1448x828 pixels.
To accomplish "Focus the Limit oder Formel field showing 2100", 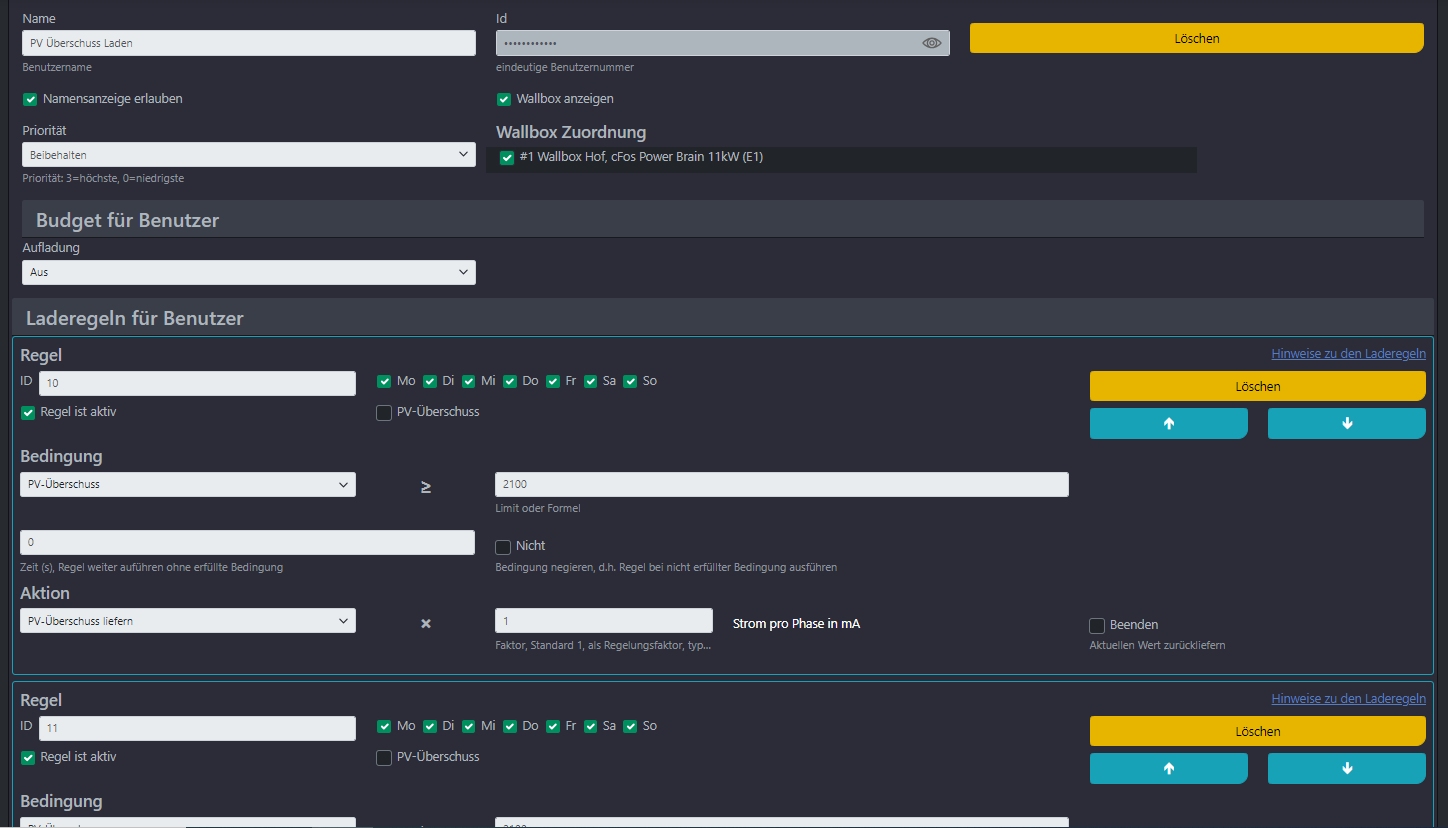I will tap(782, 484).
